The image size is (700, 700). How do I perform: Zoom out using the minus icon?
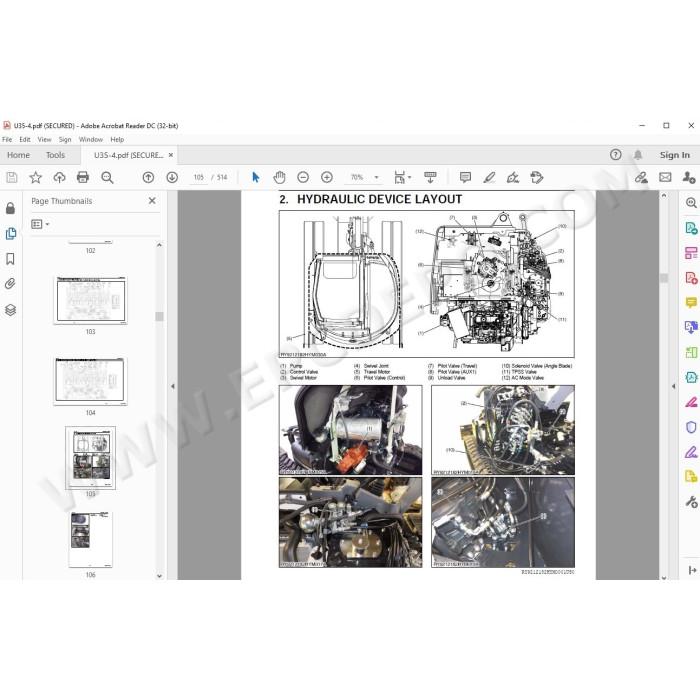pyautogui.click(x=303, y=178)
